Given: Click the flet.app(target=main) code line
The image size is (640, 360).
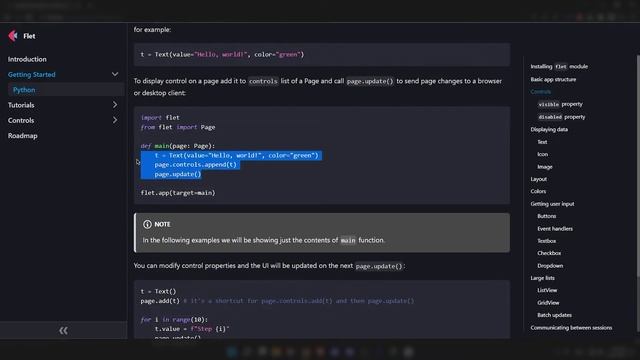Looking at the screenshot, I should click(178, 193).
